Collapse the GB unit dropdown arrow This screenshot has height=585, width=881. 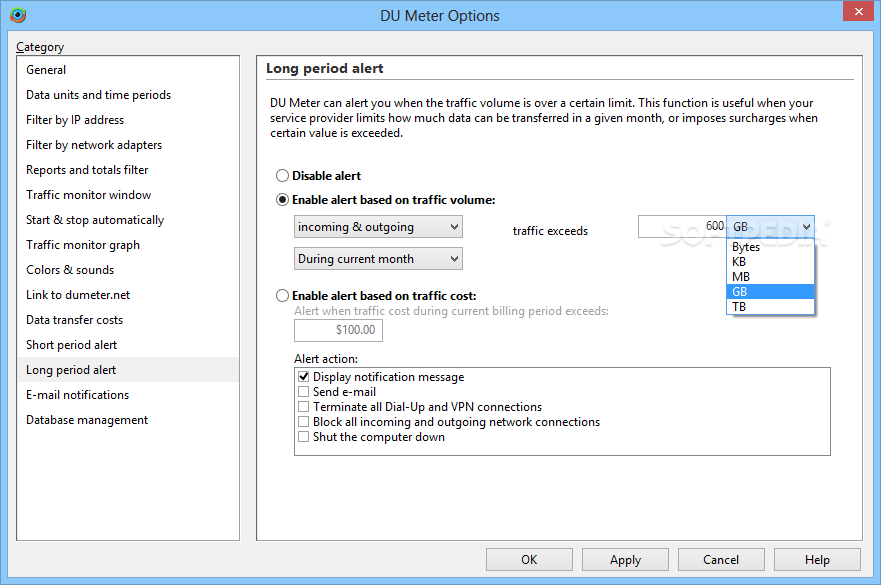(x=806, y=227)
